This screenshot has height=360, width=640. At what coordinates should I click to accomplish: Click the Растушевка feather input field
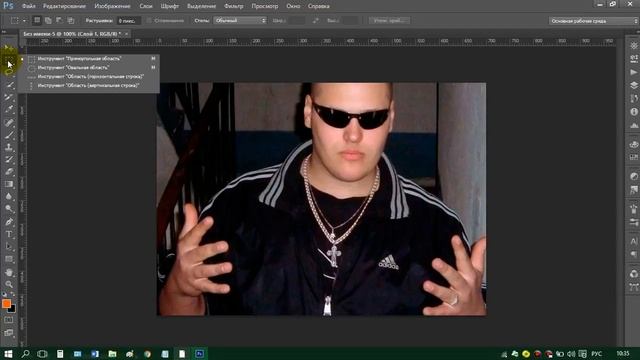pos(129,20)
